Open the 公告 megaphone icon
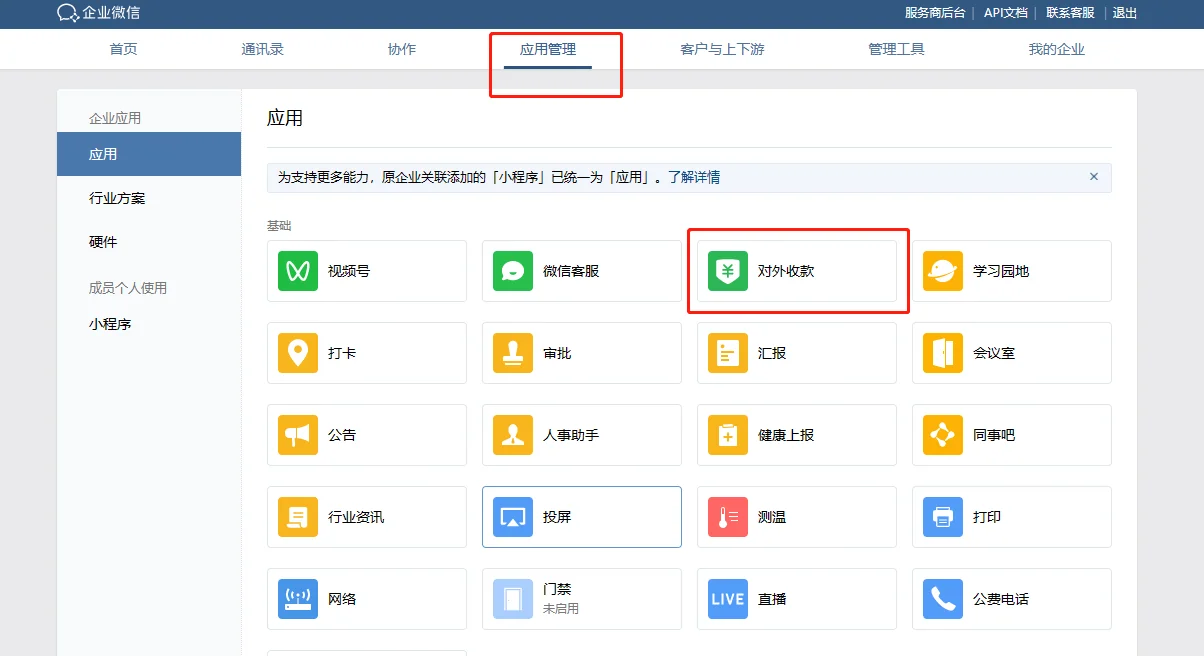The height and width of the screenshot is (656, 1204). [x=298, y=435]
